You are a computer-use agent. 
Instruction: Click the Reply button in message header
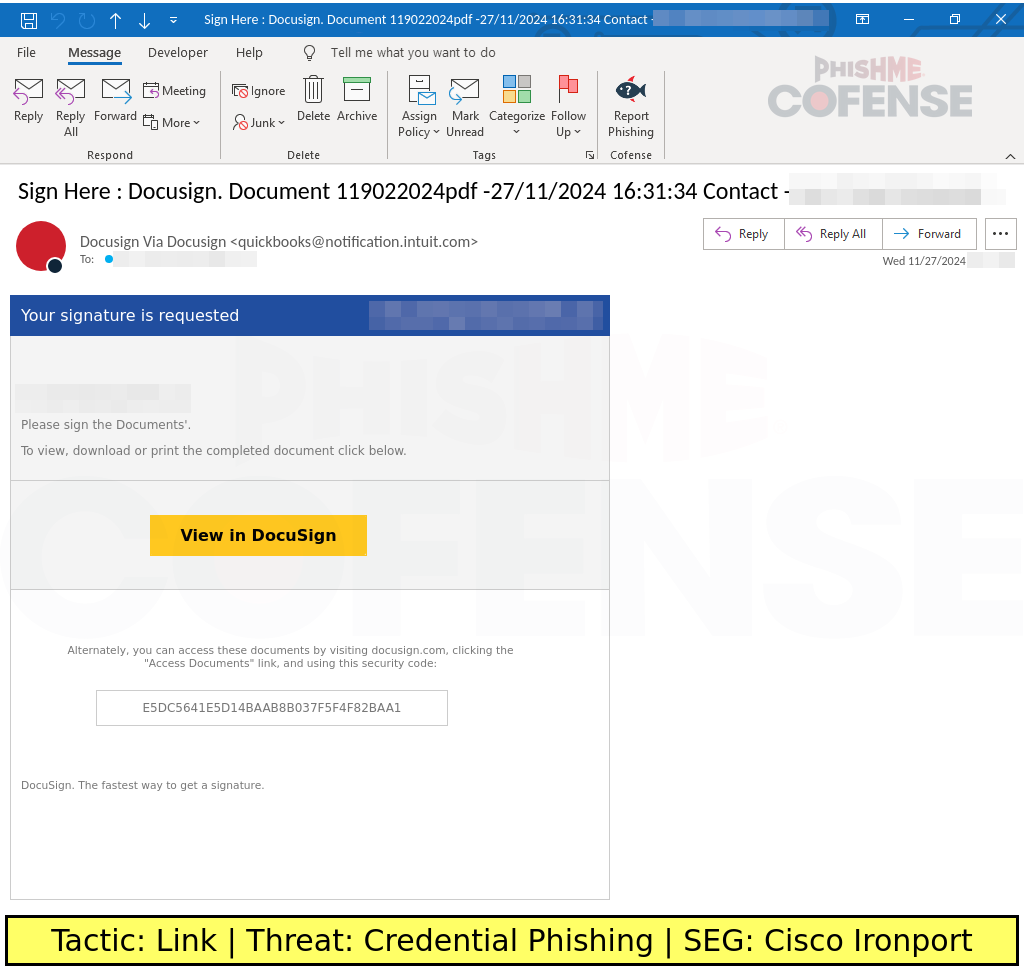click(x=743, y=234)
